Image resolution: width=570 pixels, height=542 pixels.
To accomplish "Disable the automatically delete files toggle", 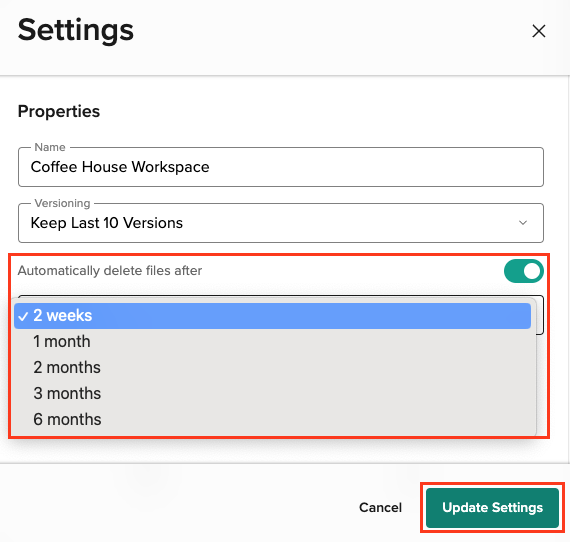I will [x=523, y=271].
